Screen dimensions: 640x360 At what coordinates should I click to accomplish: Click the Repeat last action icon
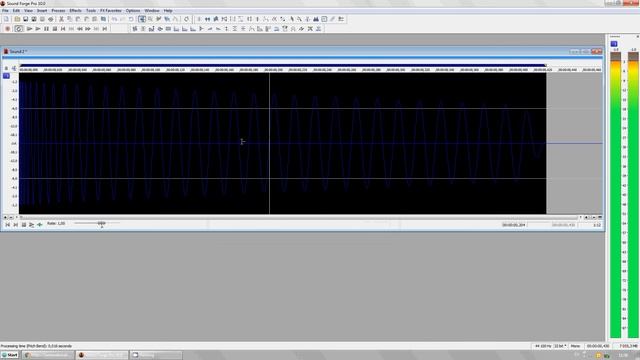pos(131,19)
